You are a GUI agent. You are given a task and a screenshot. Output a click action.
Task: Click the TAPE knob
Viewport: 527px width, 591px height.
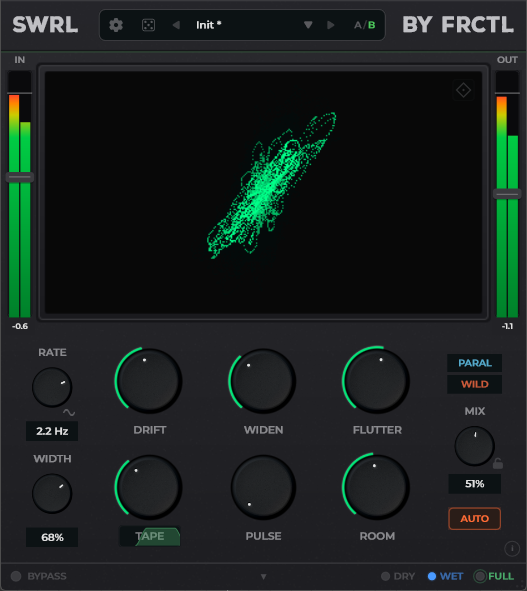pyautogui.click(x=149, y=487)
